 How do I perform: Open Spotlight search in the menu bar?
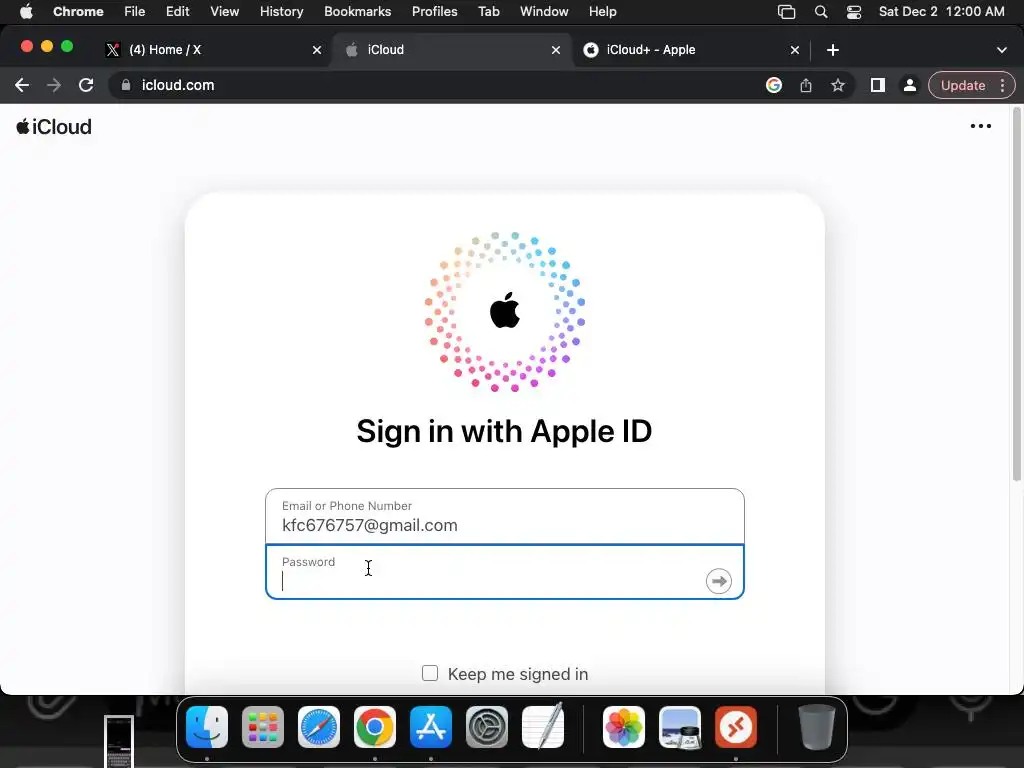pos(821,12)
